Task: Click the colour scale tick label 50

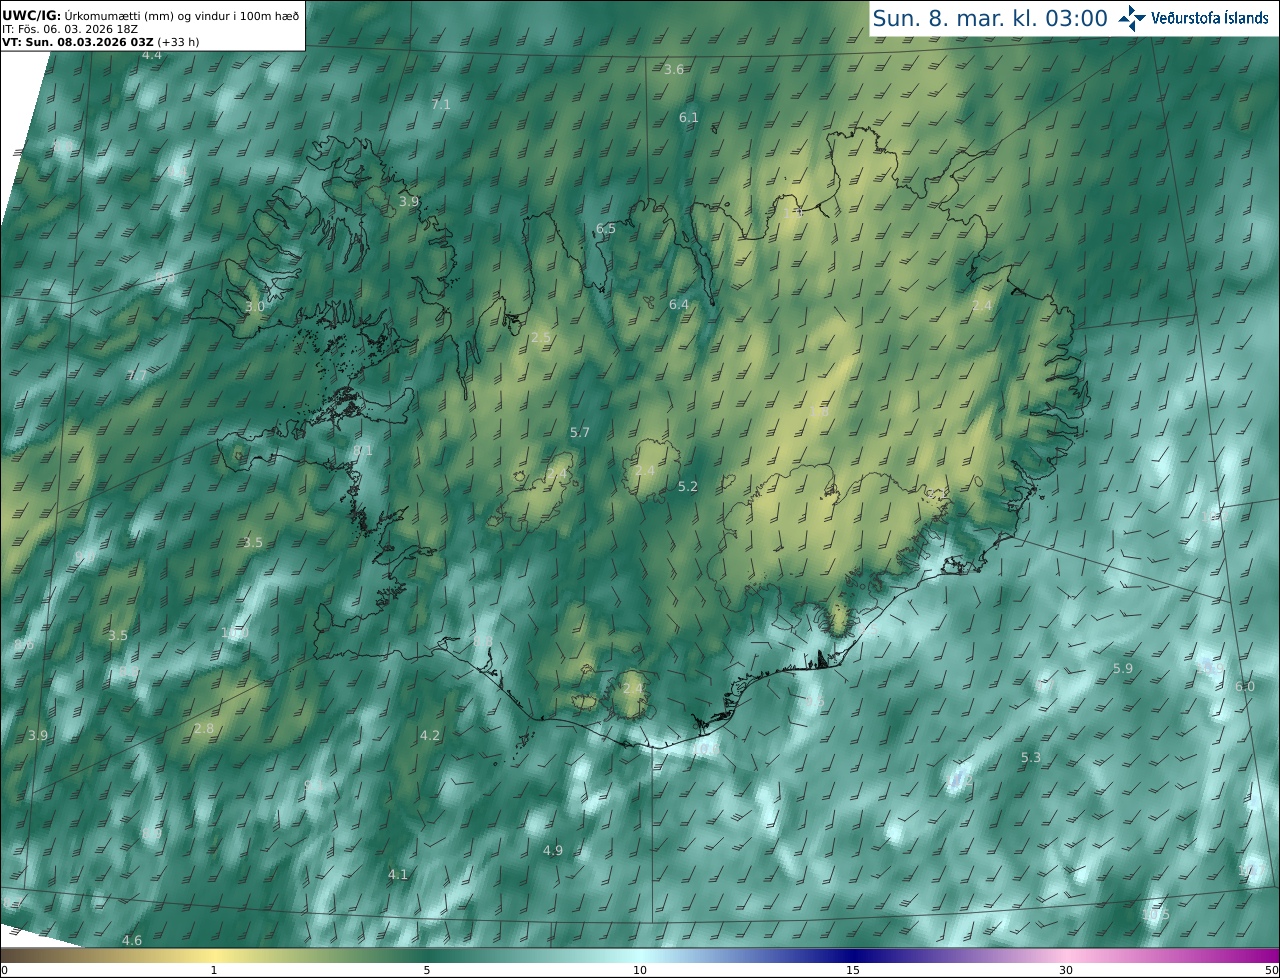Action: (1271, 970)
